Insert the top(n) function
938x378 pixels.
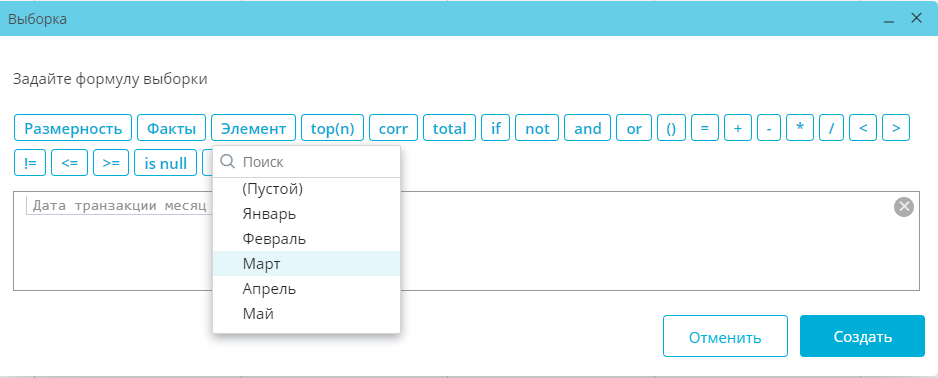[x=333, y=128]
